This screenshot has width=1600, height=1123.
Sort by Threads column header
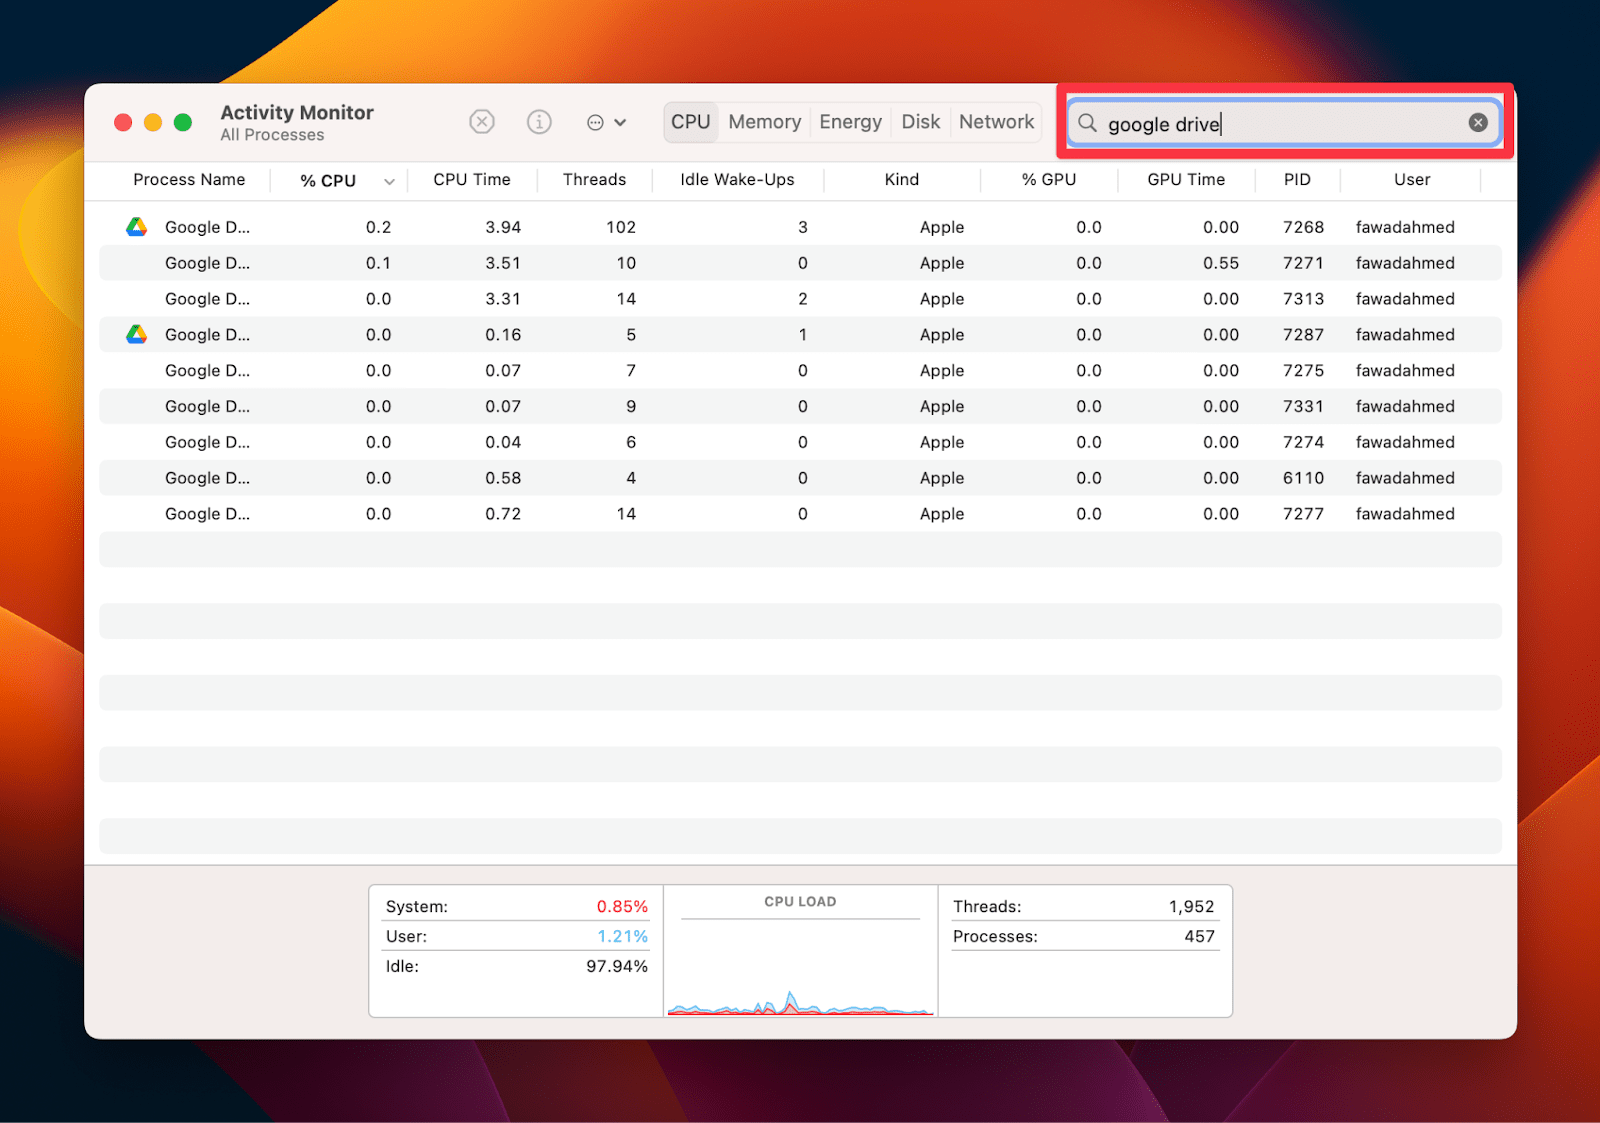pos(594,180)
